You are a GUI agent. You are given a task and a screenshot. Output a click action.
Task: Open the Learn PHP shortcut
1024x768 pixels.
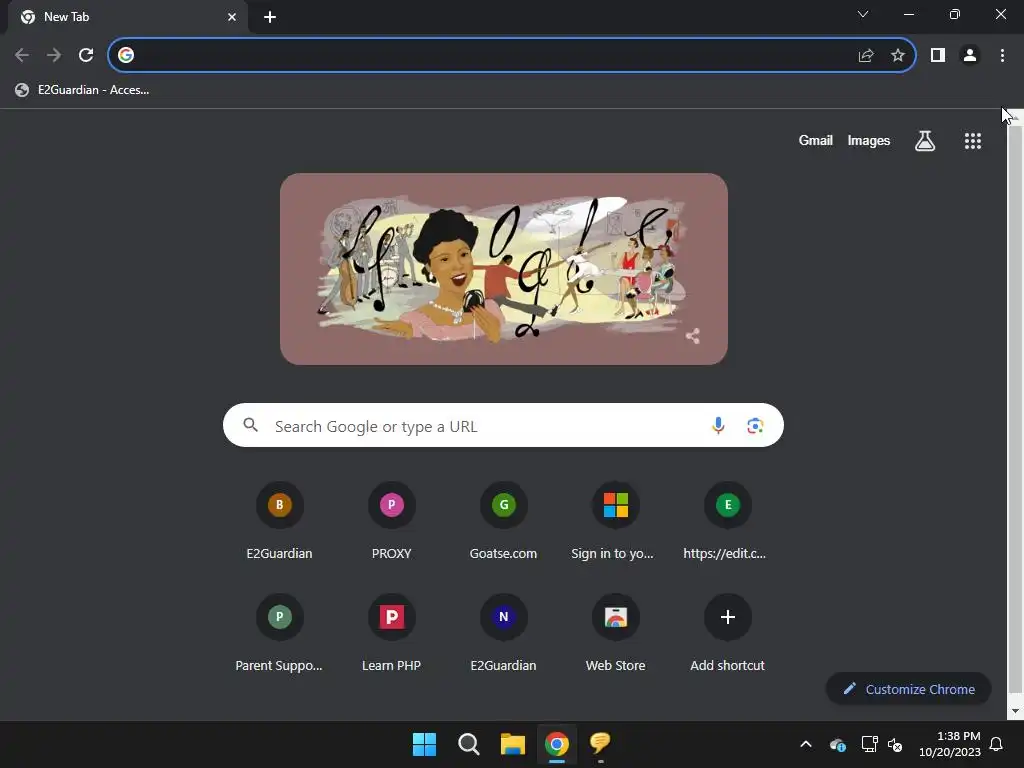coord(391,634)
